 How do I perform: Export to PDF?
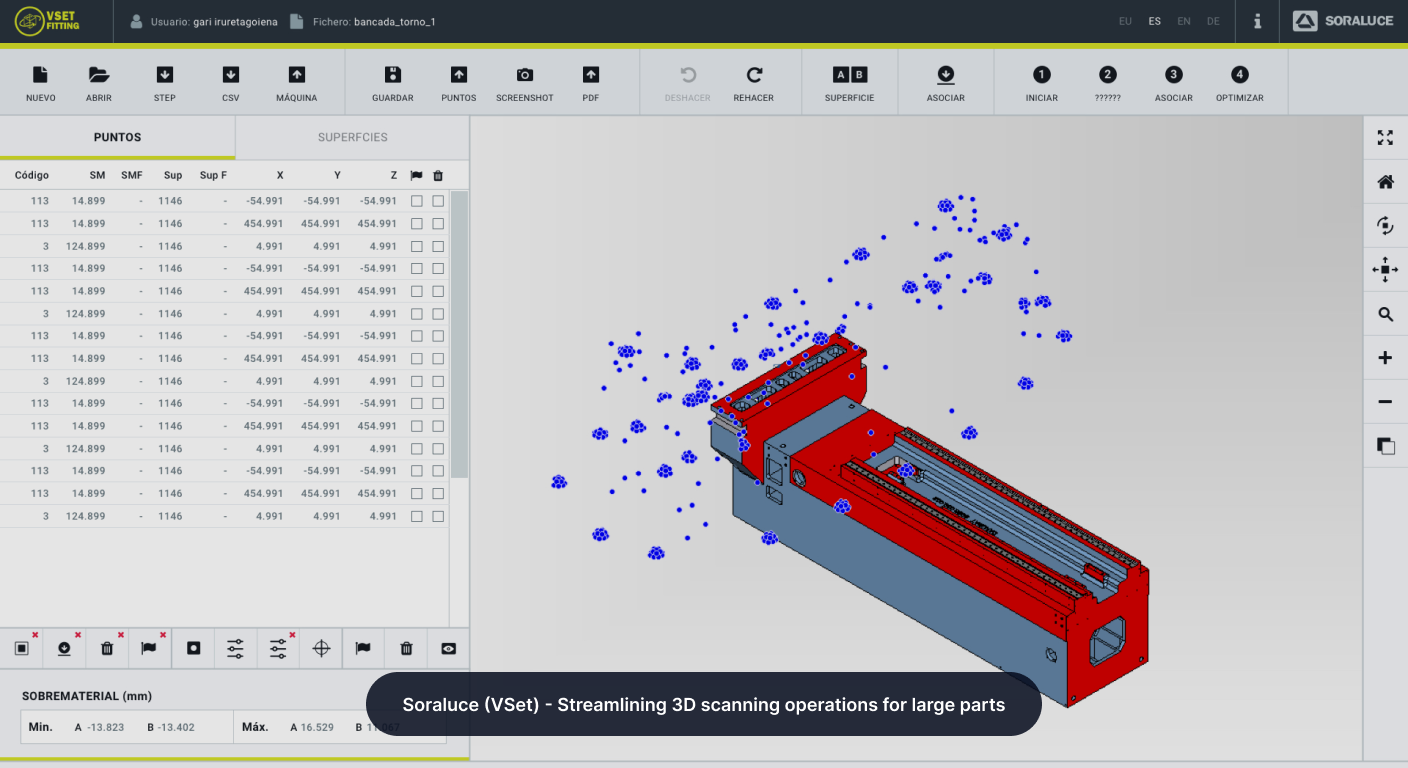(x=591, y=76)
